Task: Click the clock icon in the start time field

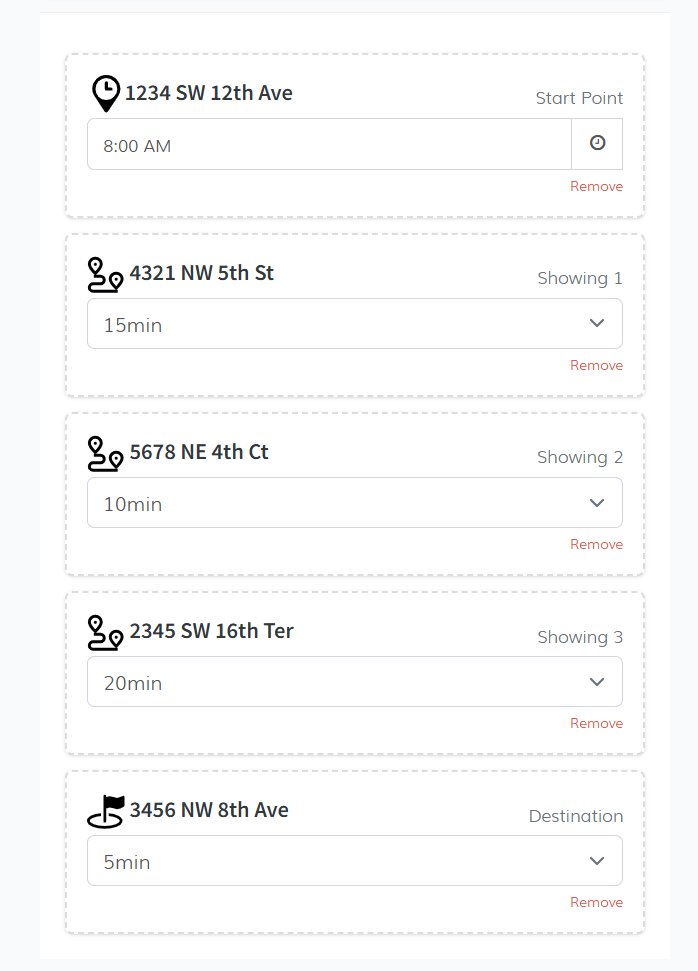Action: click(x=597, y=144)
